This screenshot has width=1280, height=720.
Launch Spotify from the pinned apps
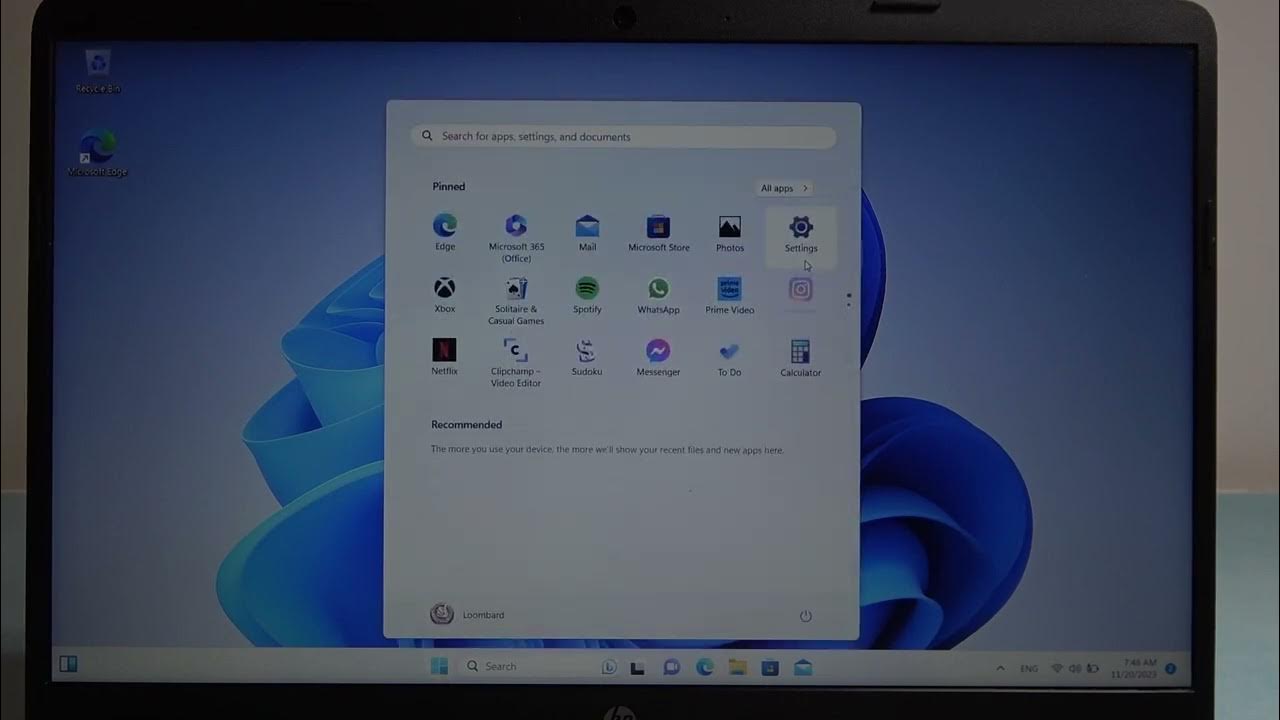pos(587,294)
